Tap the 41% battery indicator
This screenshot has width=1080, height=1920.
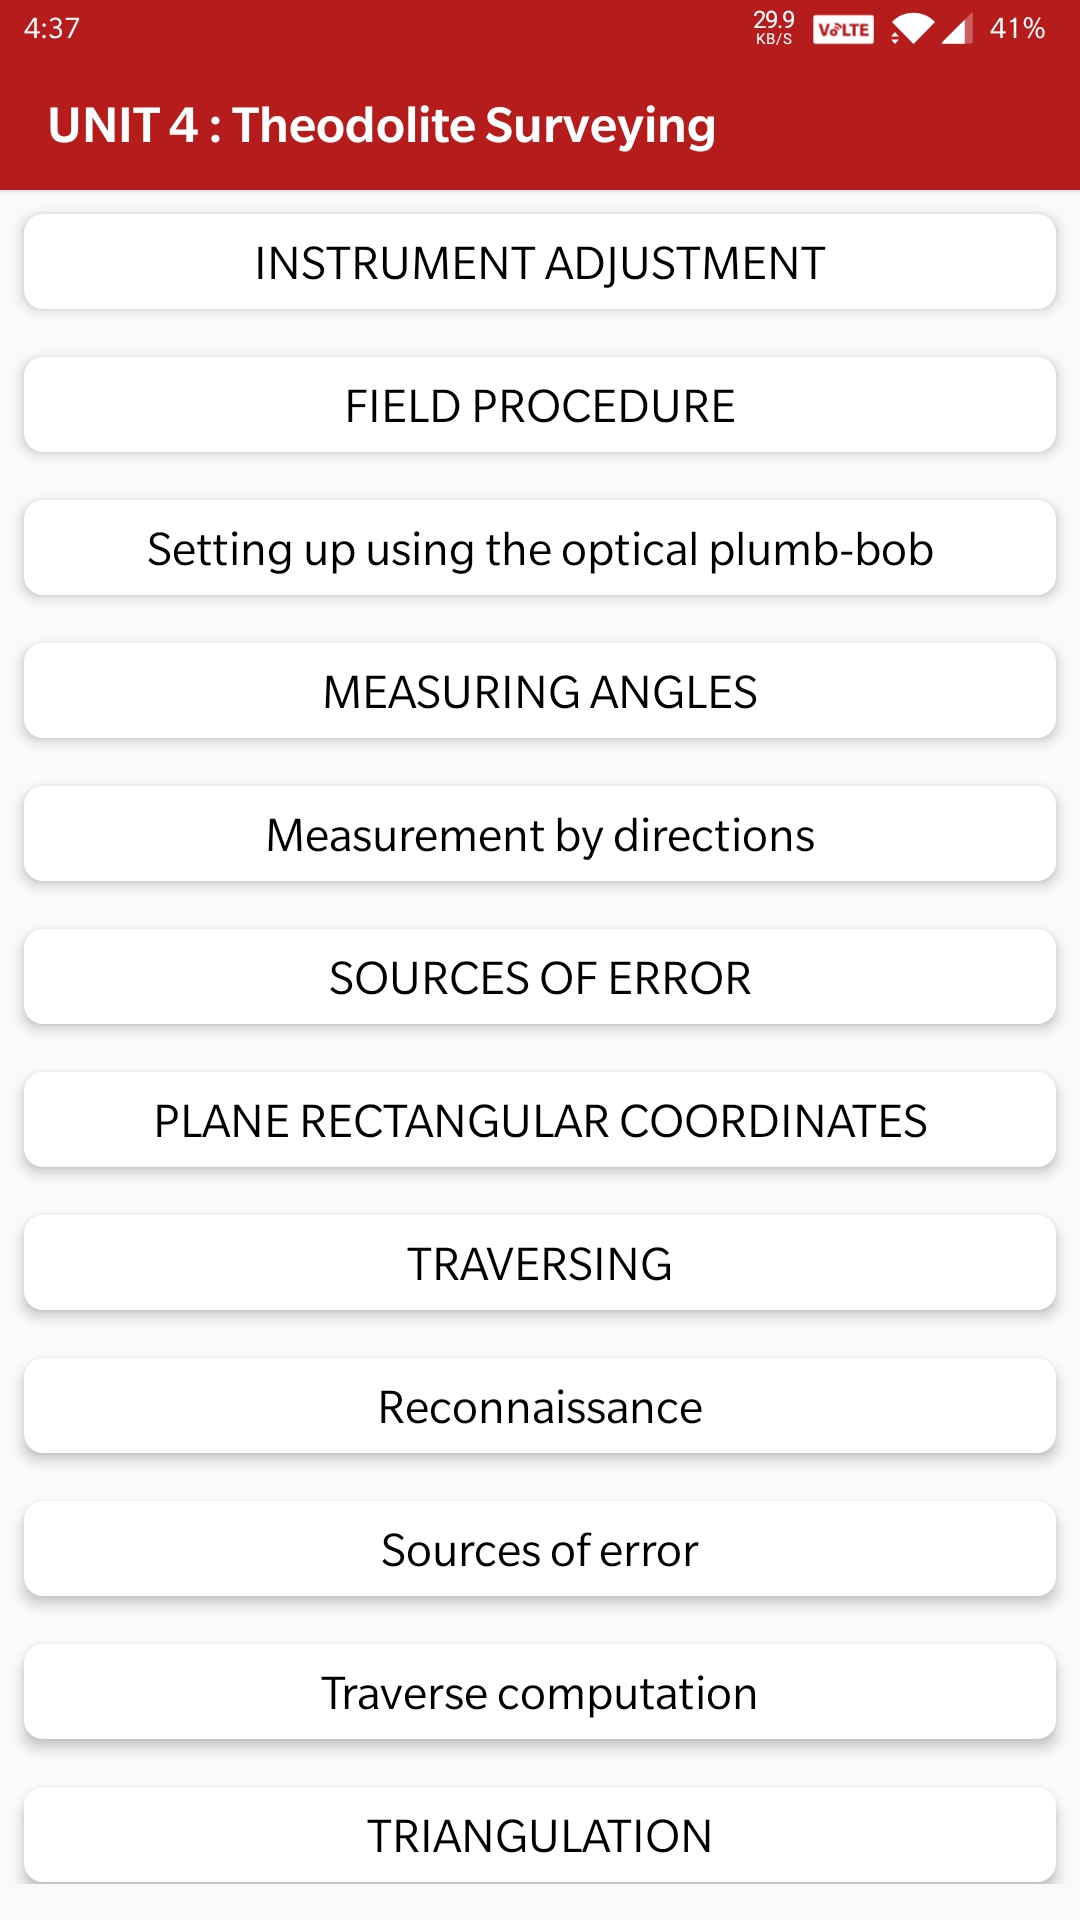pos(1017,28)
